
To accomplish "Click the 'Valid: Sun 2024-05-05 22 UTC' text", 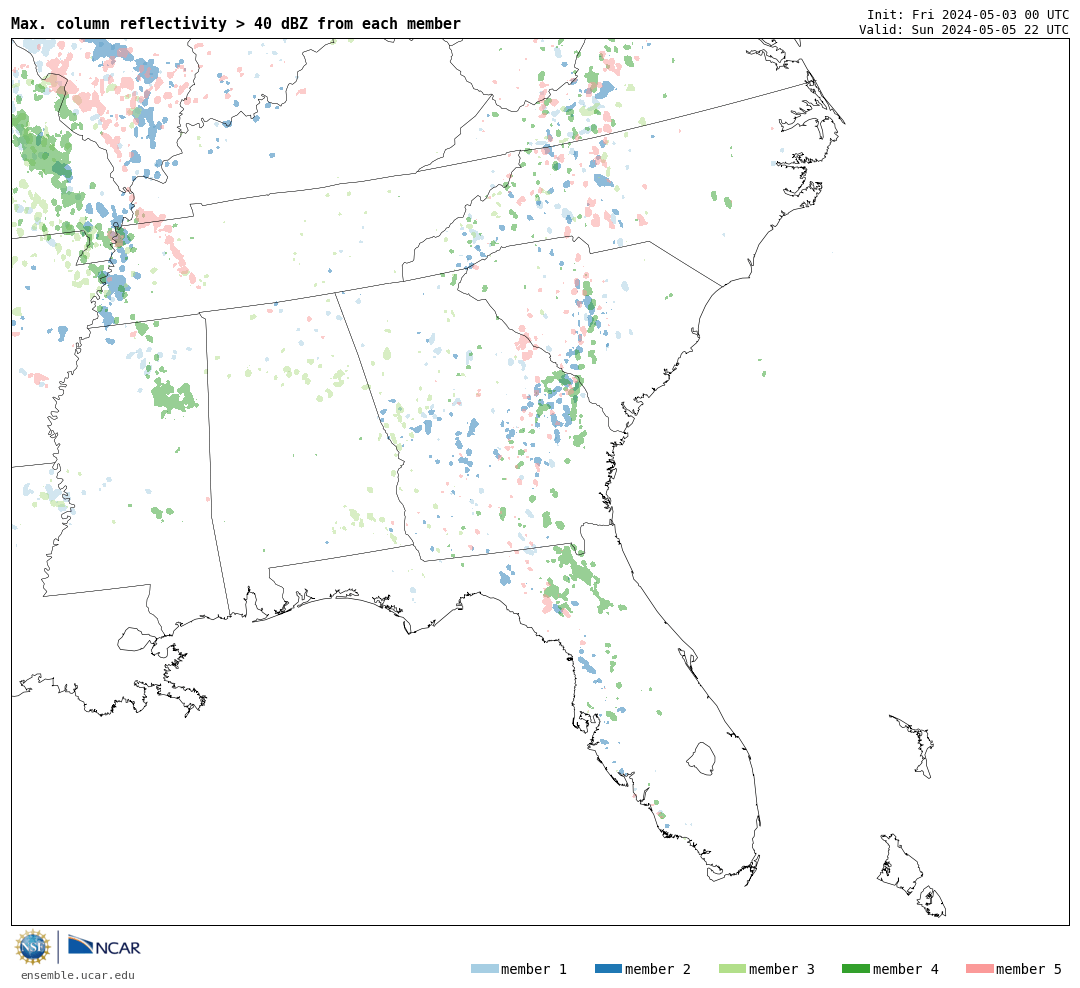I will click(x=964, y=30).
